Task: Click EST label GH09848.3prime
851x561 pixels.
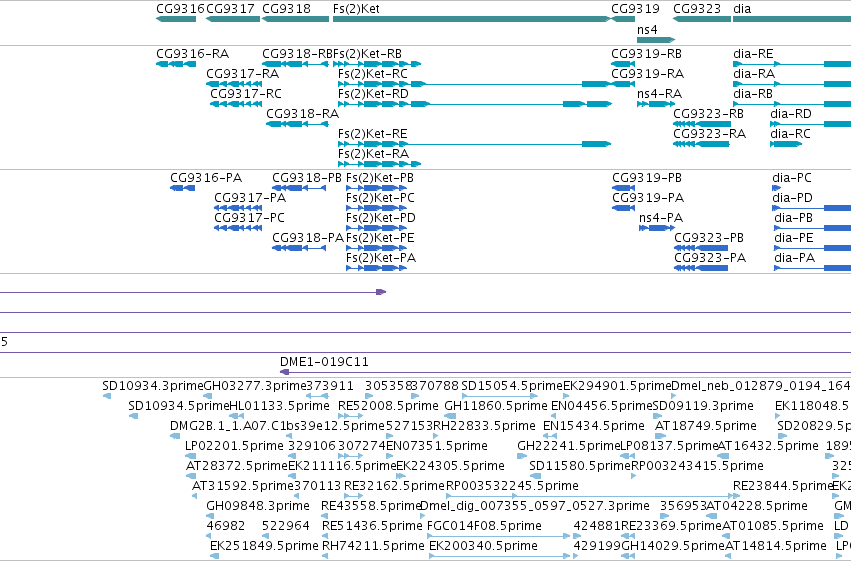Action: pyautogui.click(x=258, y=506)
